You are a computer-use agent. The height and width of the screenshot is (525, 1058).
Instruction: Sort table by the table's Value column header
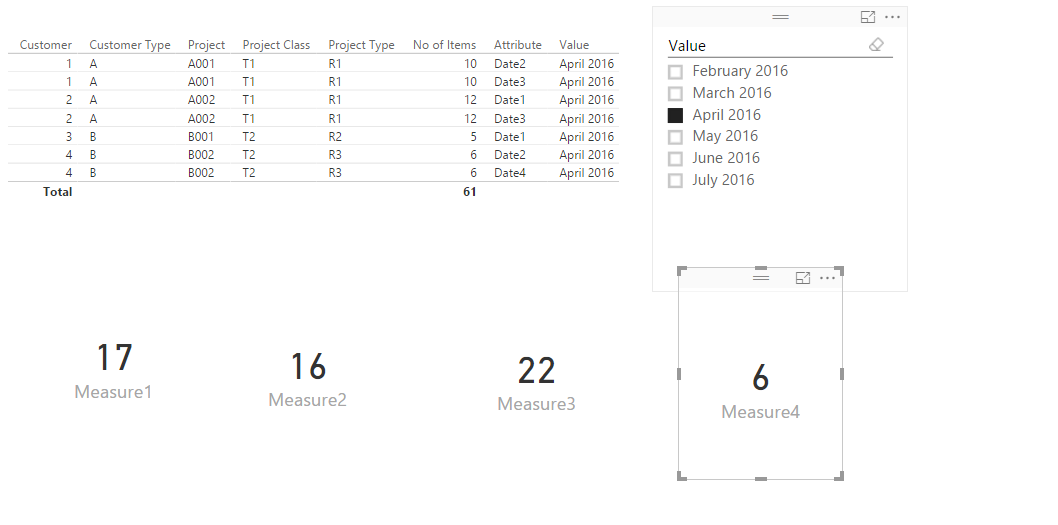574,45
